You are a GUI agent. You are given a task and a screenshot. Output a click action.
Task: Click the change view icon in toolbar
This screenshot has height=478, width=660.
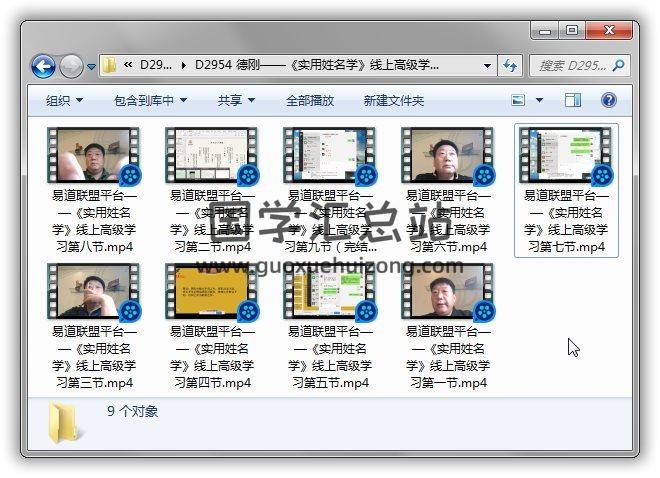point(519,100)
